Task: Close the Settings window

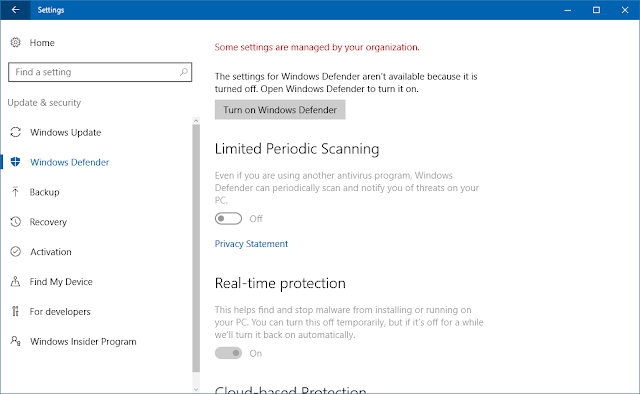Action: pyautogui.click(x=625, y=10)
